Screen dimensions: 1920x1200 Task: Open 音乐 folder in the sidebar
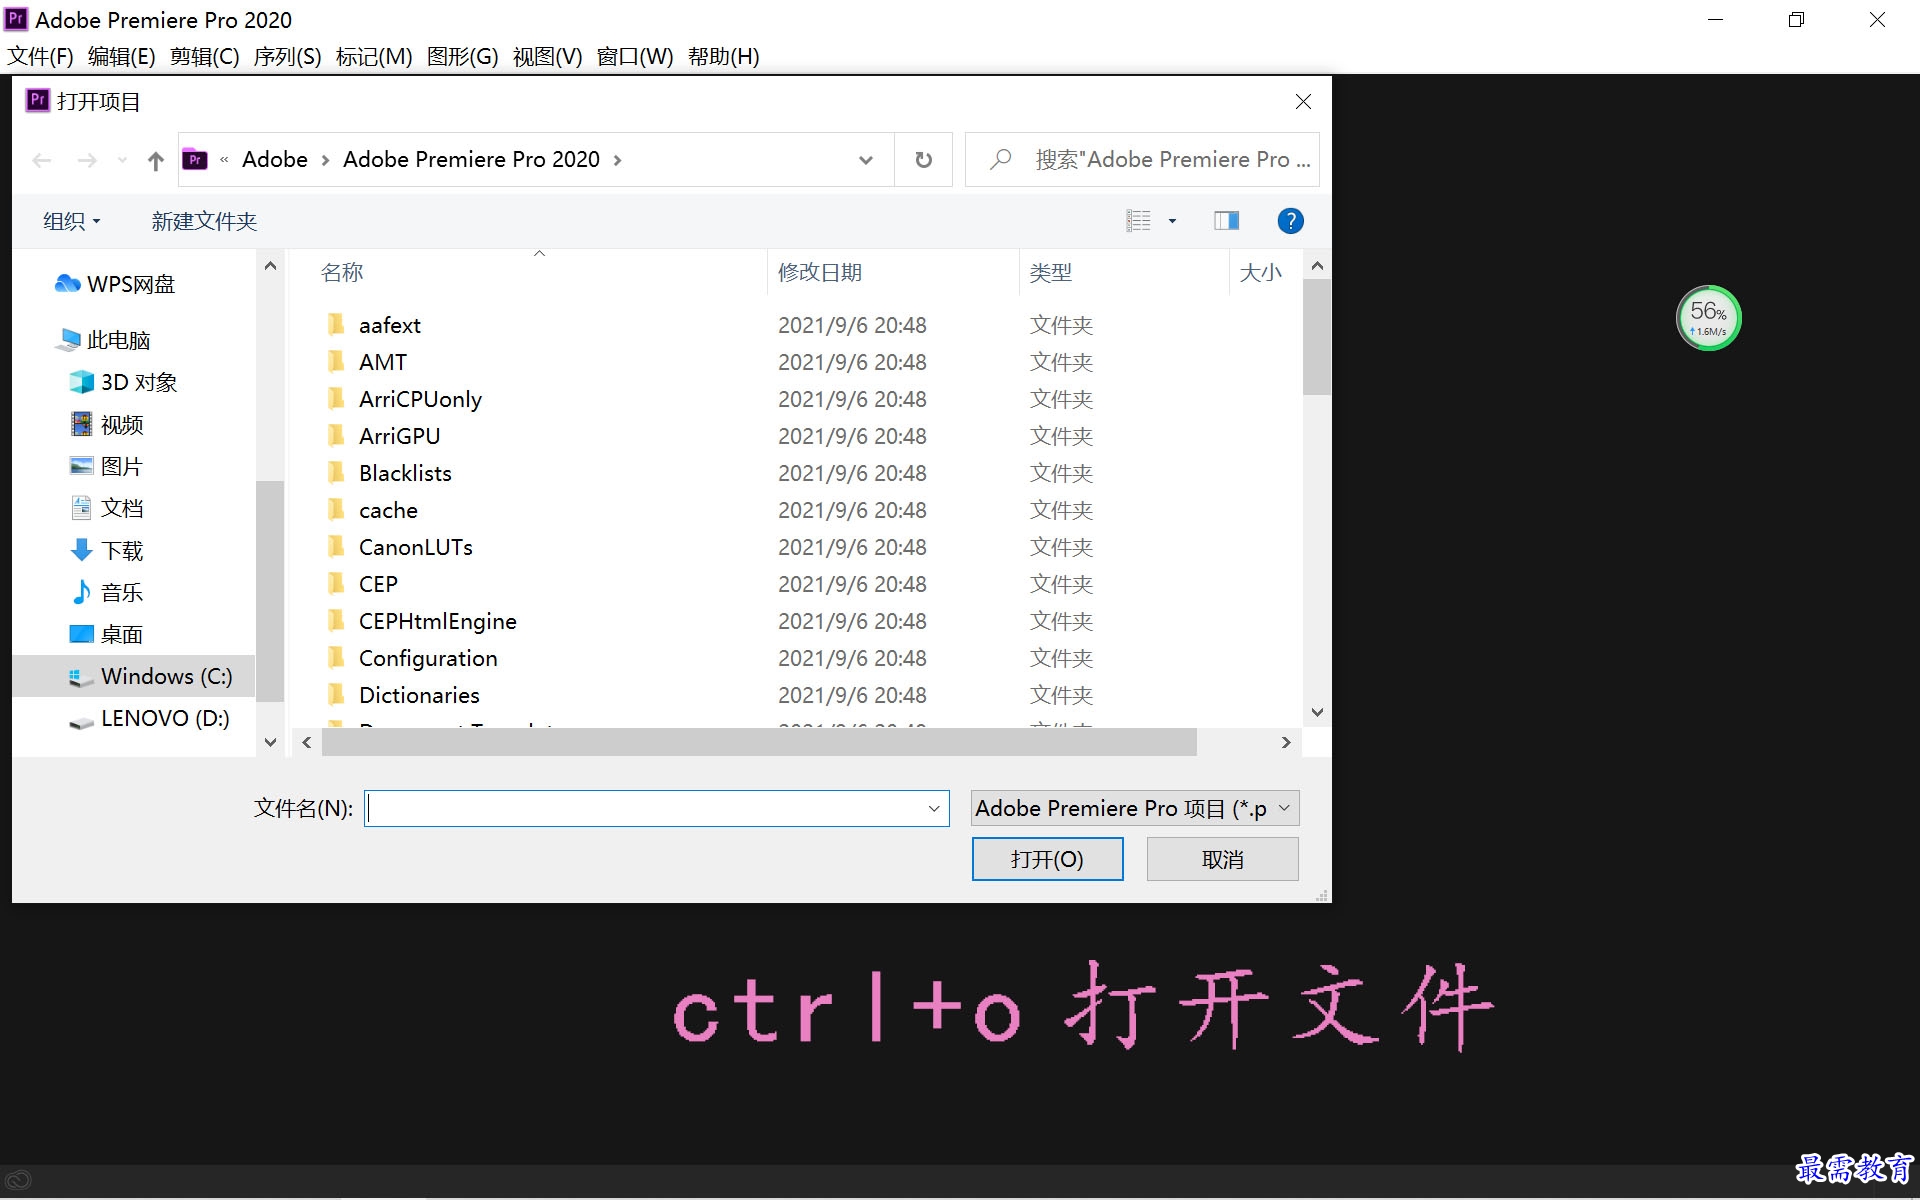pos(107,593)
